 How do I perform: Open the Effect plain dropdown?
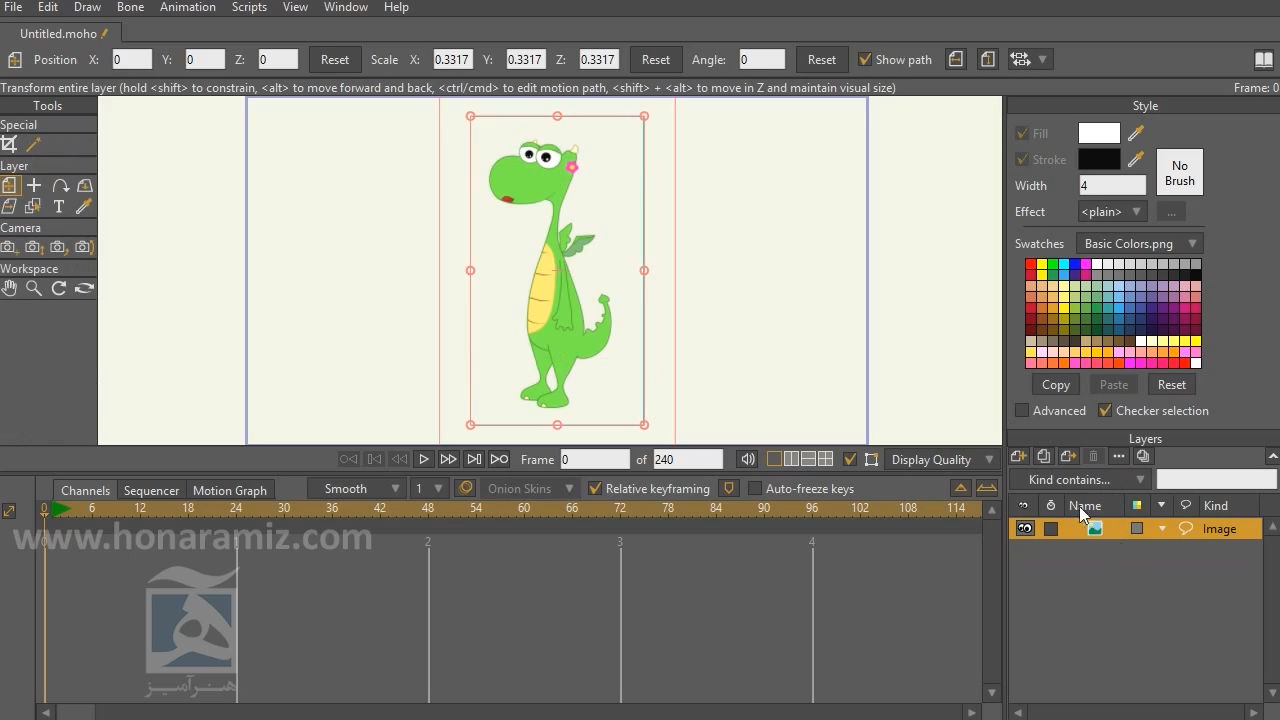tap(1112, 212)
